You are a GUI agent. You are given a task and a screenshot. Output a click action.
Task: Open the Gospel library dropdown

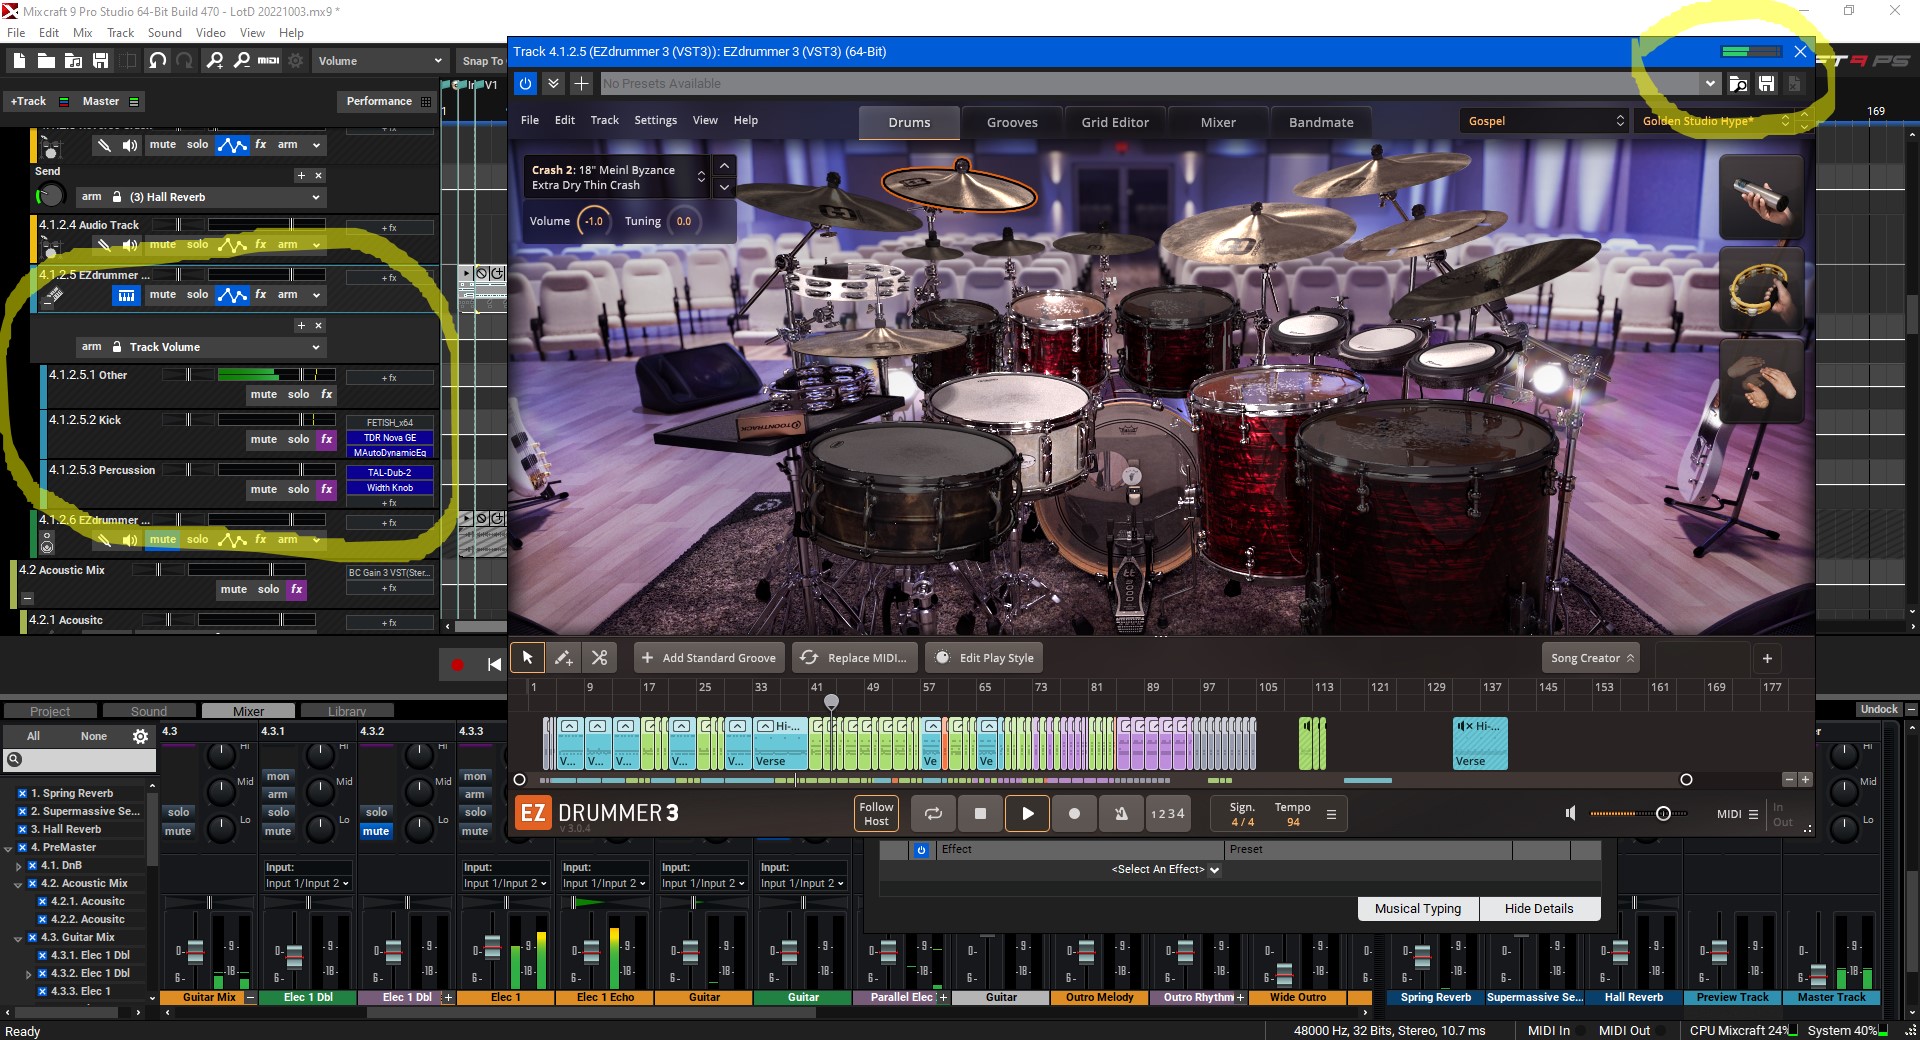pyautogui.click(x=1545, y=121)
